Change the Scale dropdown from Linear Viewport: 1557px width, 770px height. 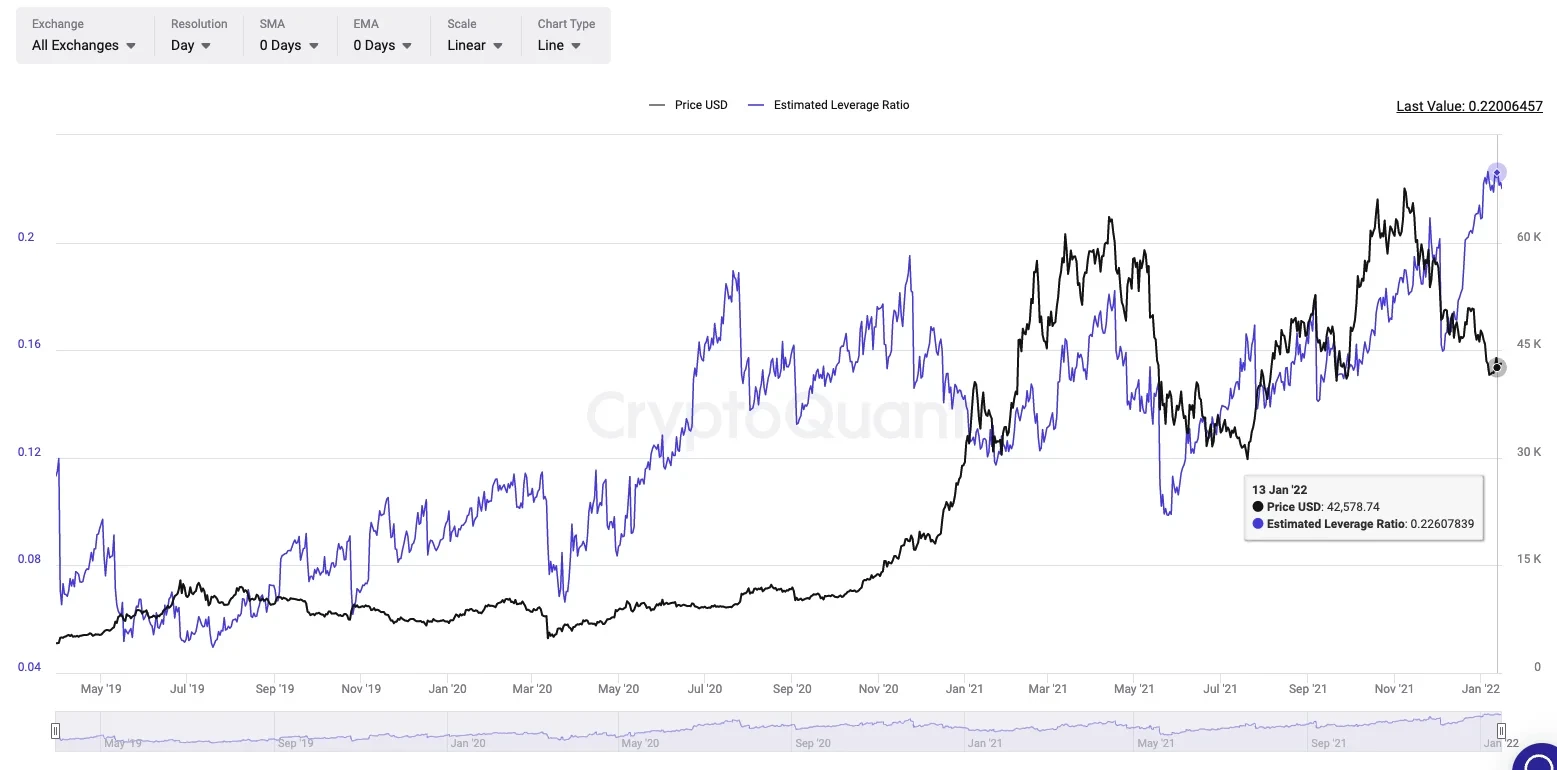475,45
